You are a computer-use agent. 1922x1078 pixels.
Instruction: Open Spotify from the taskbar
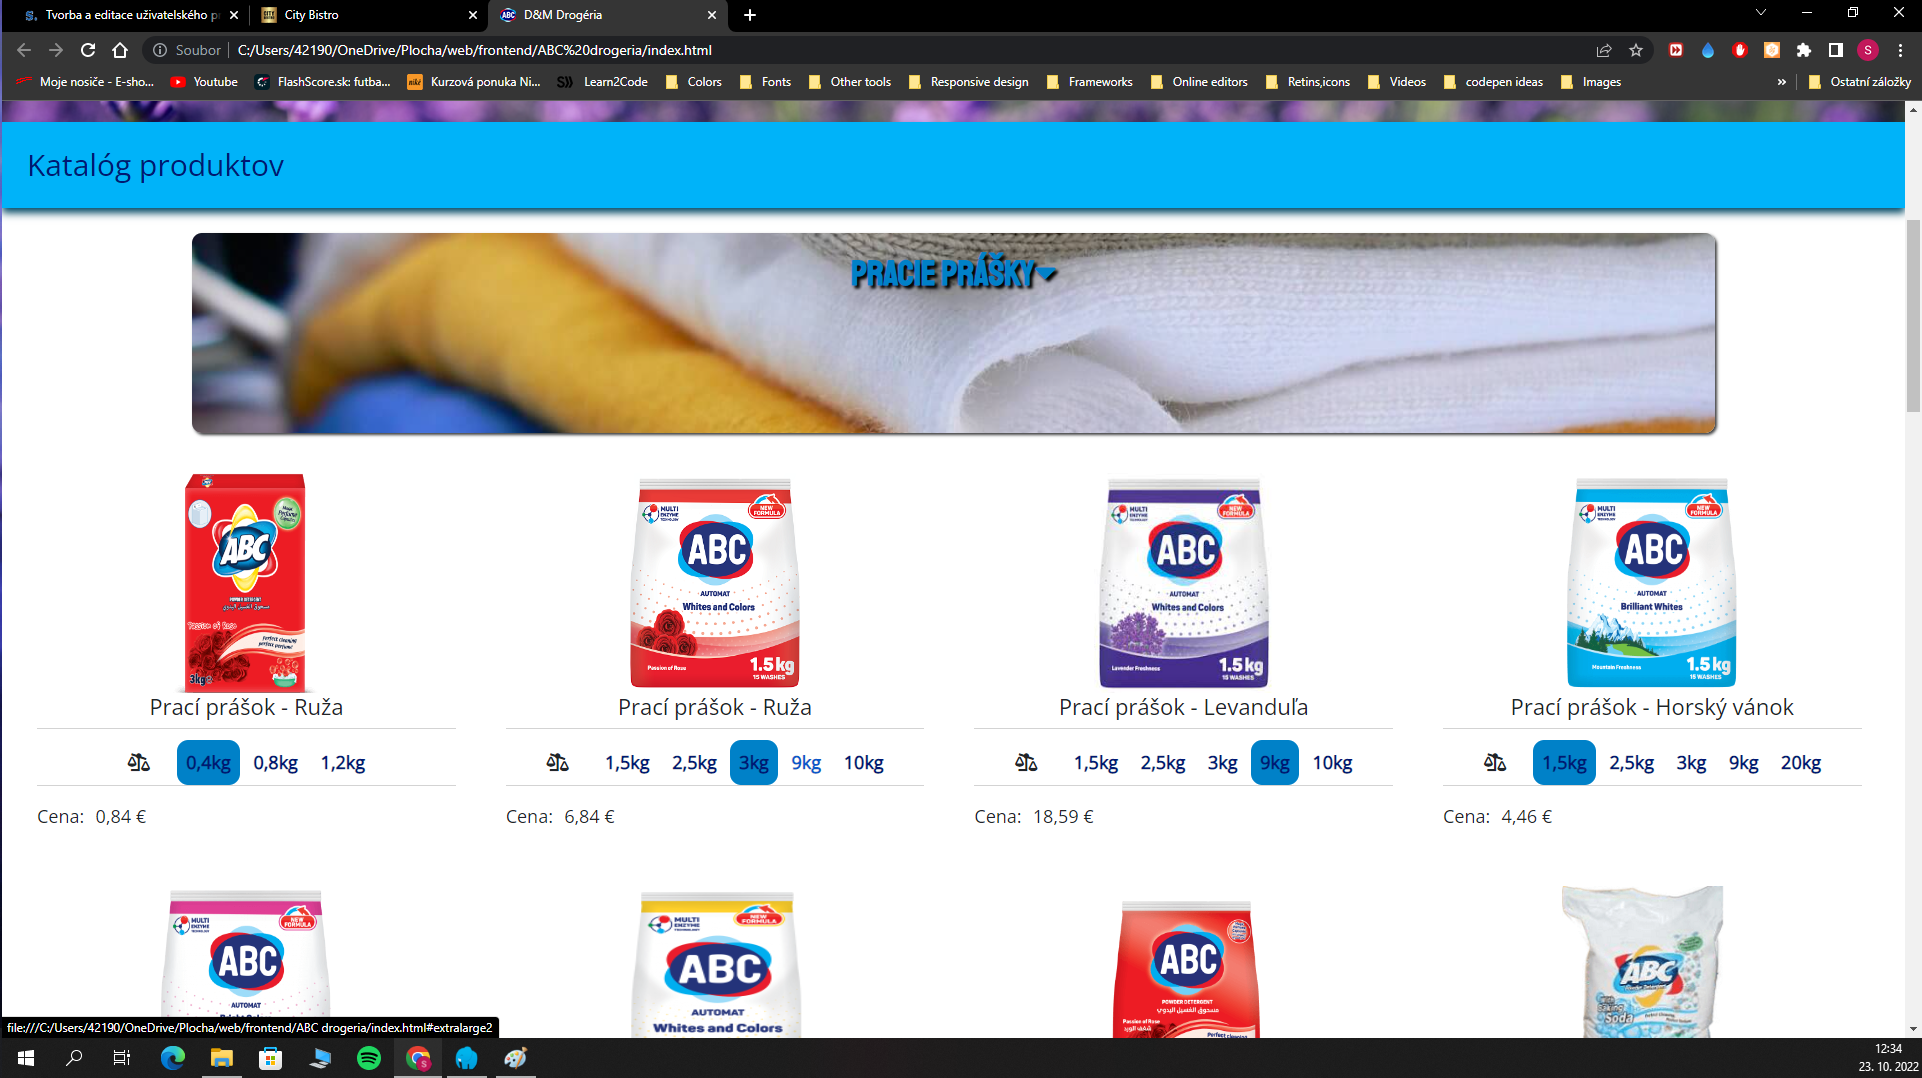pos(369,1058)
